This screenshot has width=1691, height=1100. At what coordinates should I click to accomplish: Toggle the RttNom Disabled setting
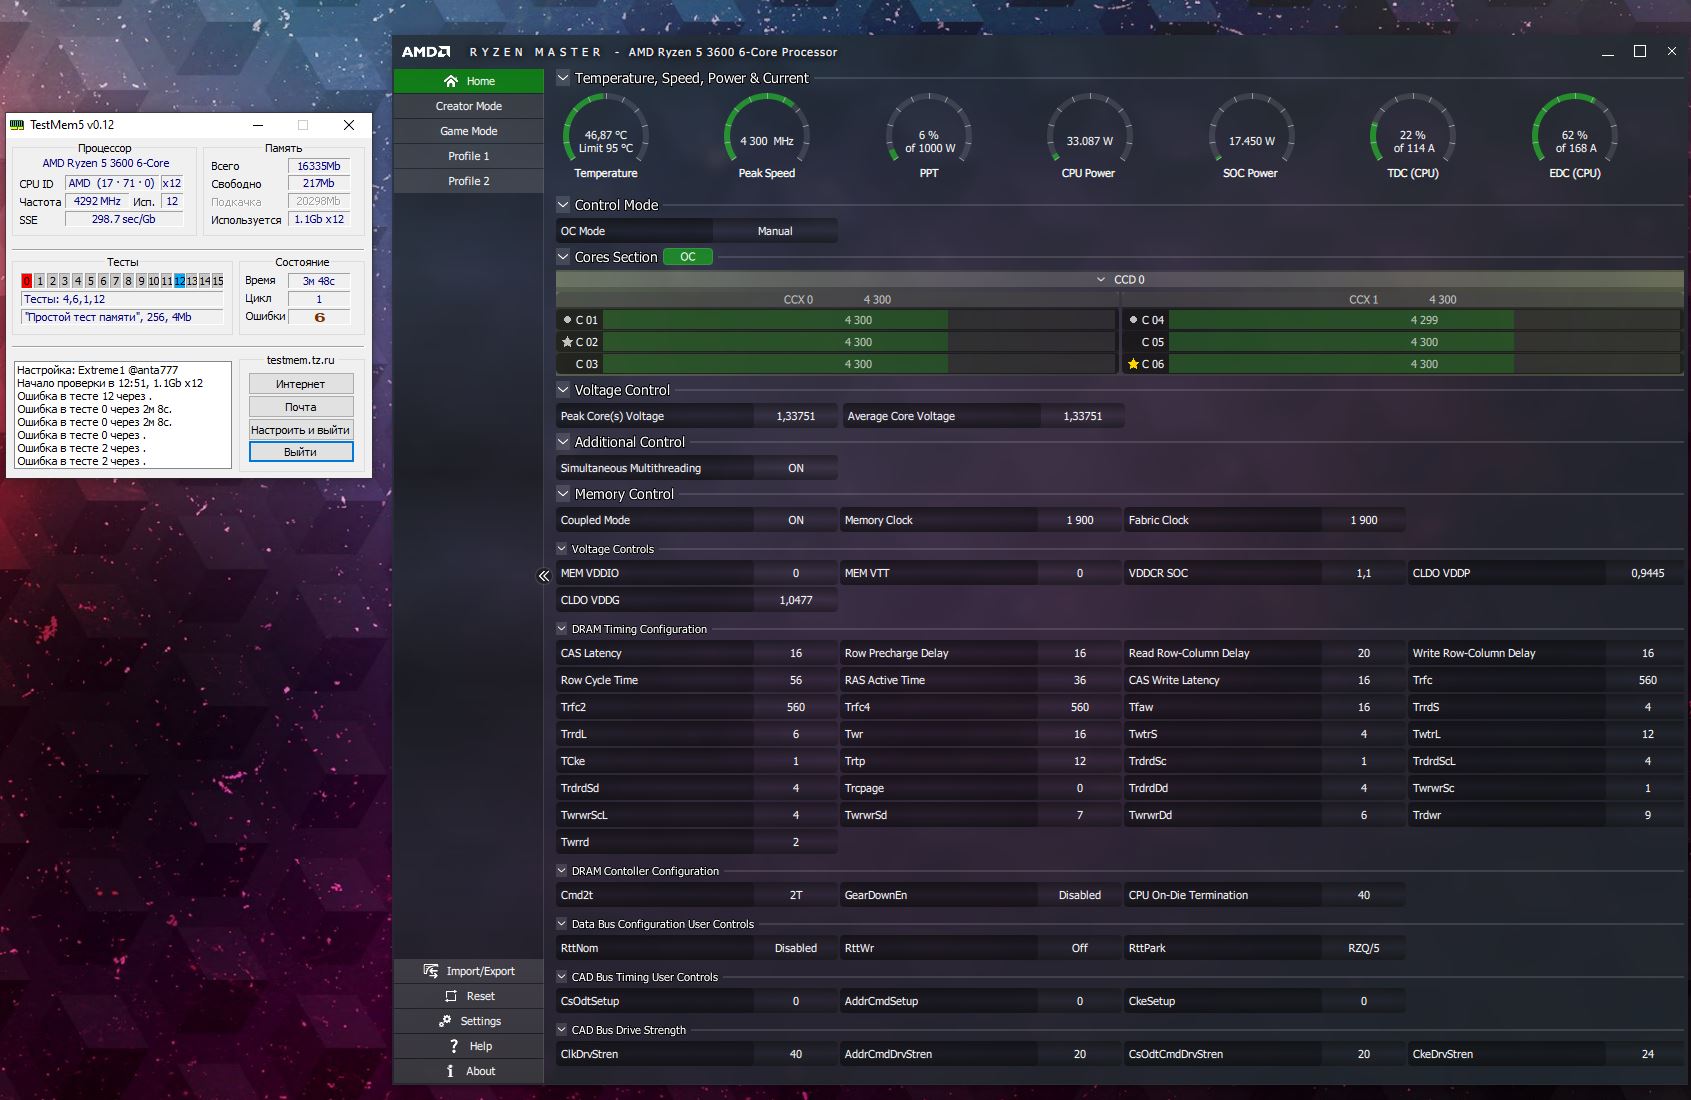click(796, 948)
